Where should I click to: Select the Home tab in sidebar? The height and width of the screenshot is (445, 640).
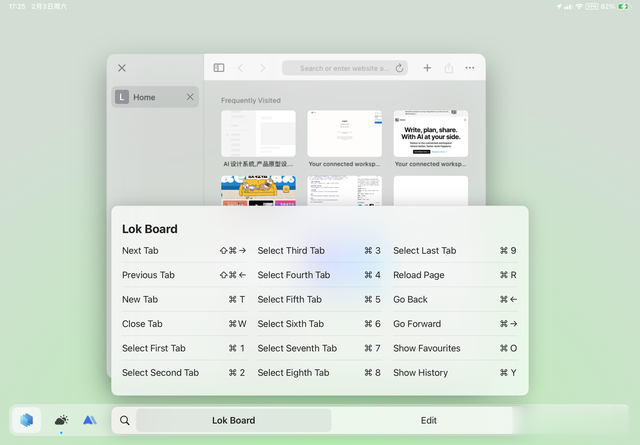[155, 97]
